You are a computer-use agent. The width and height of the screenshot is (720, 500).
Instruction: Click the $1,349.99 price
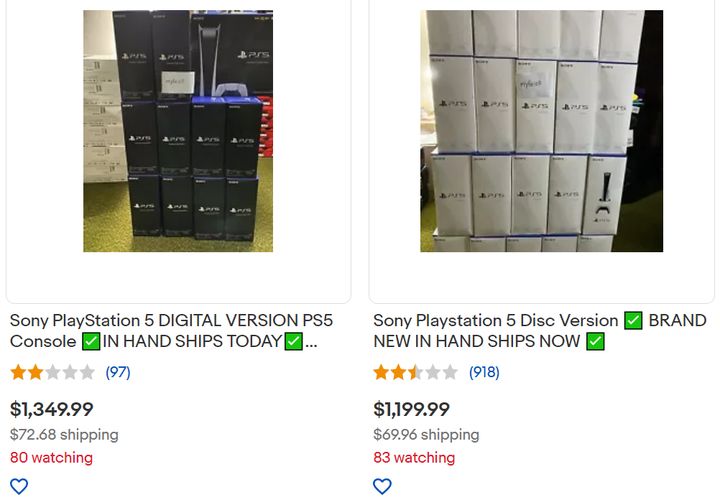[52, 409]
